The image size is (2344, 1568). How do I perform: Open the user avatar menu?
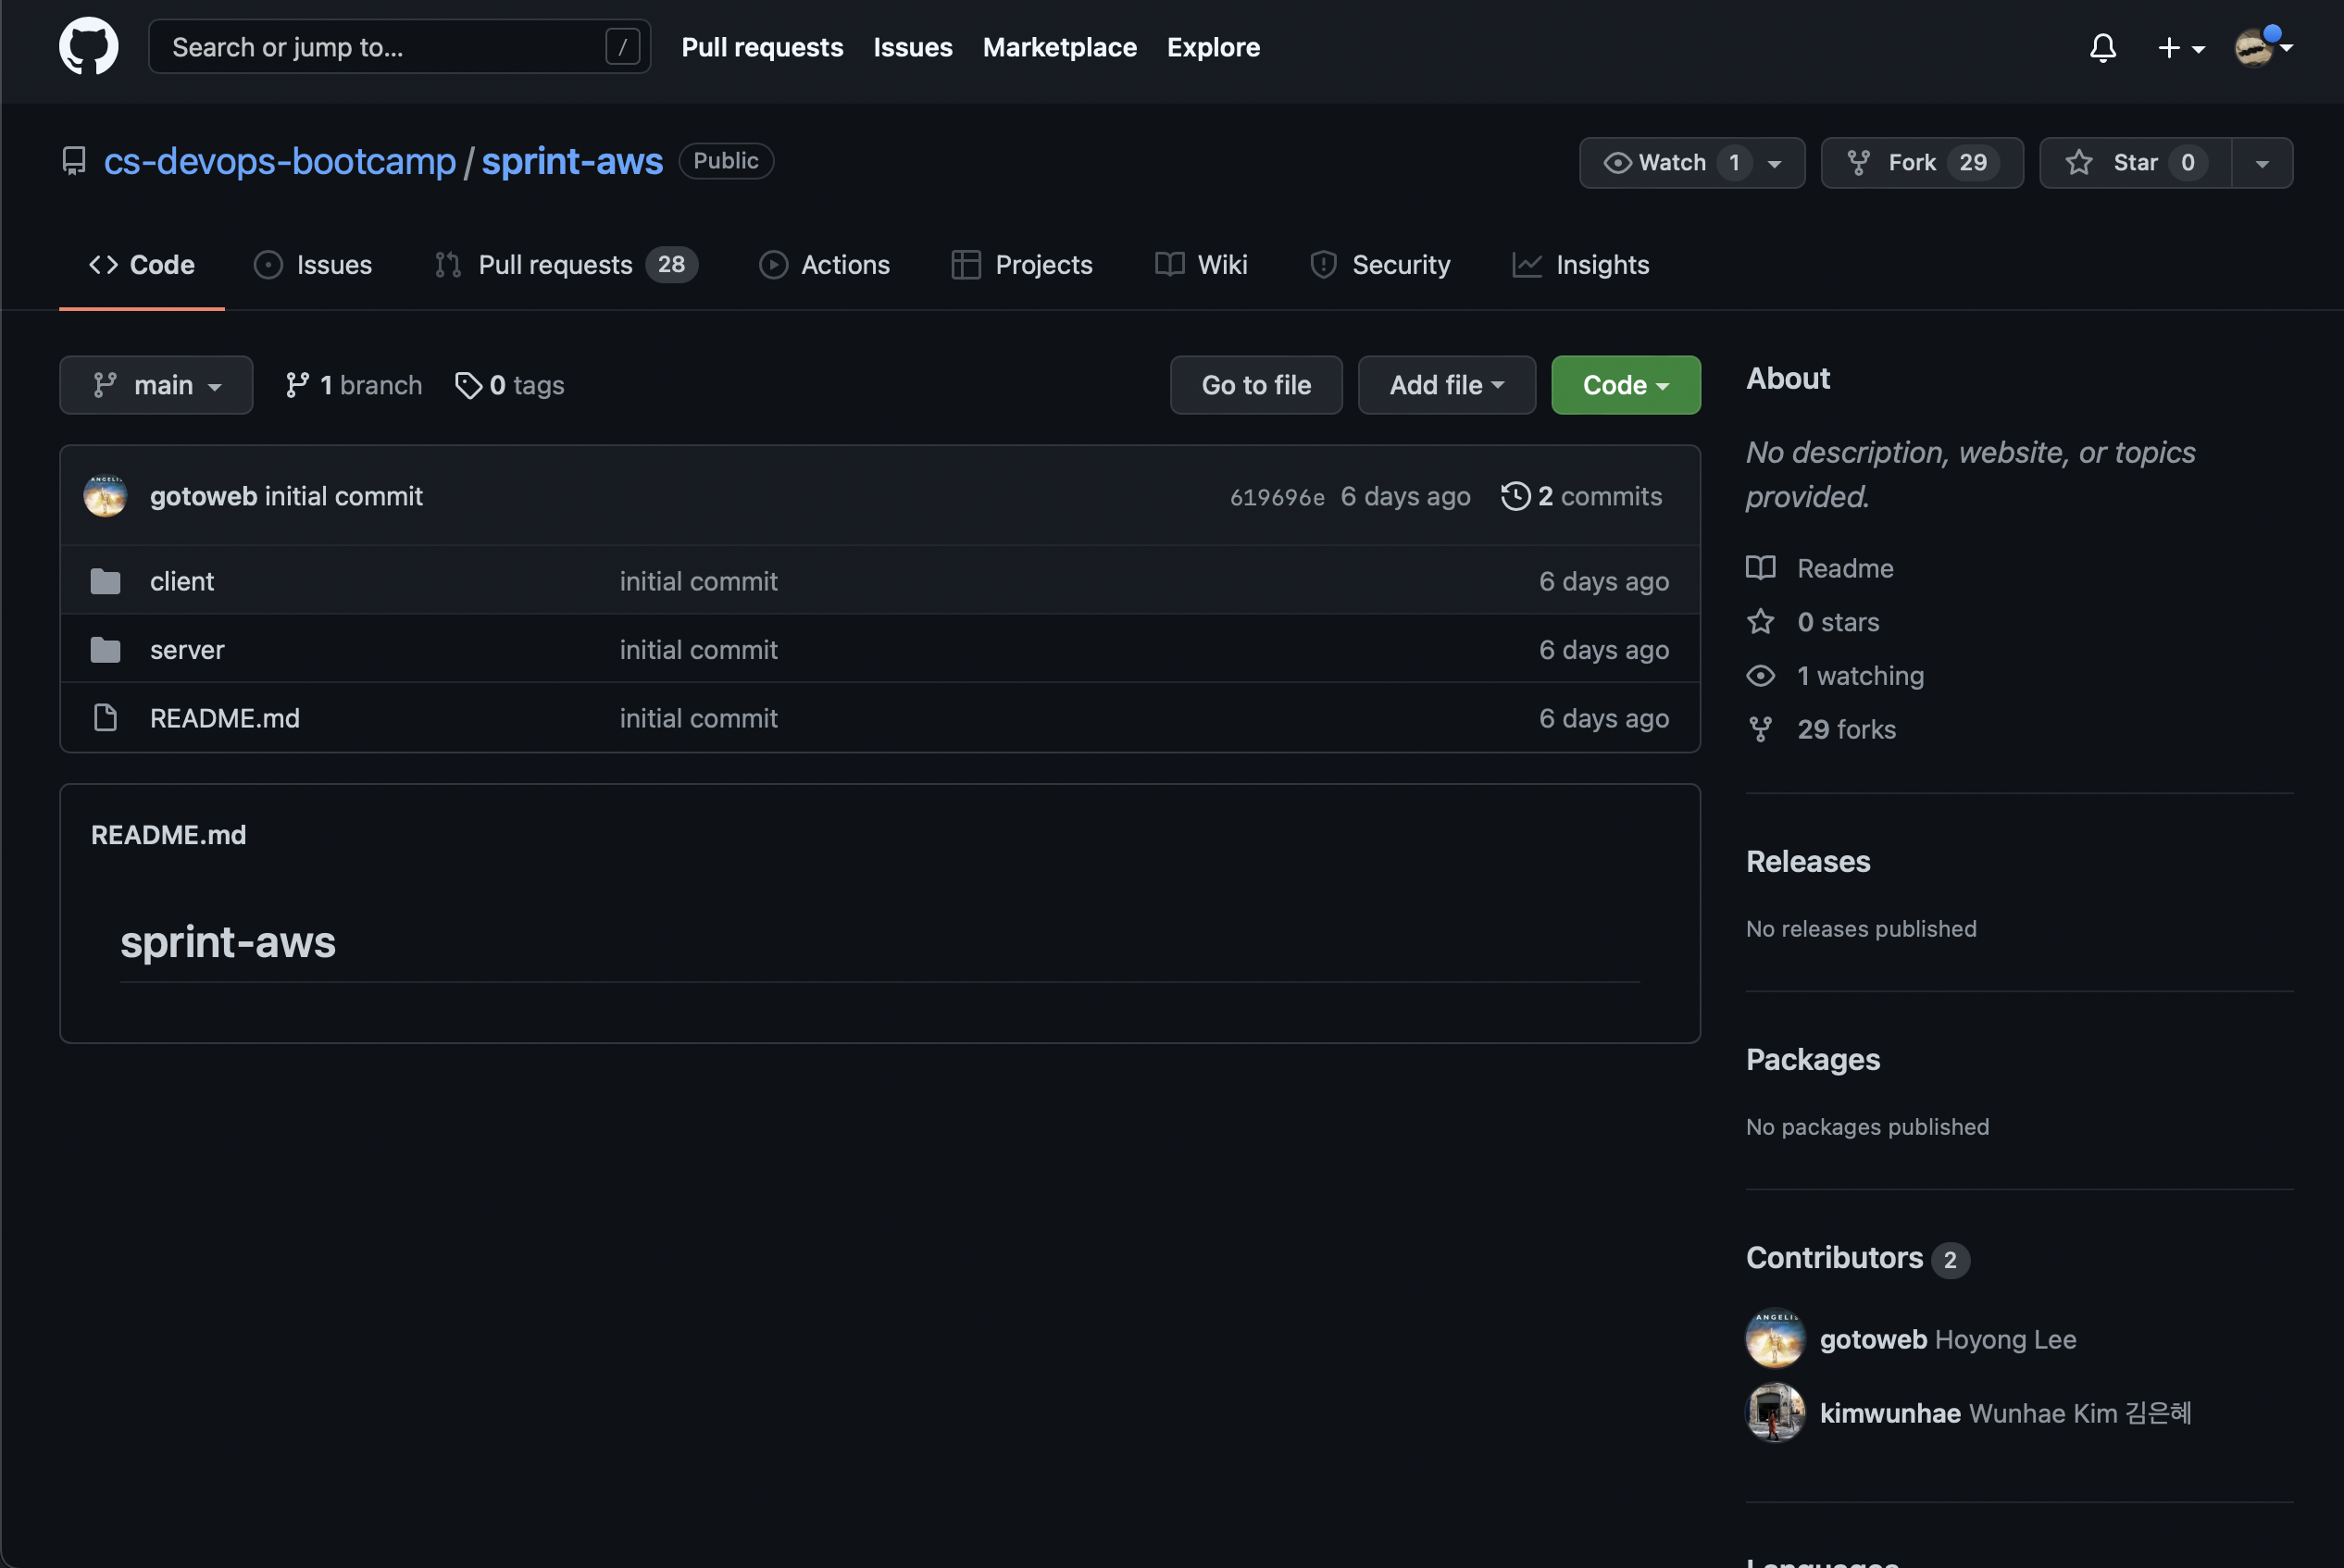click(x=2263, y=46)
